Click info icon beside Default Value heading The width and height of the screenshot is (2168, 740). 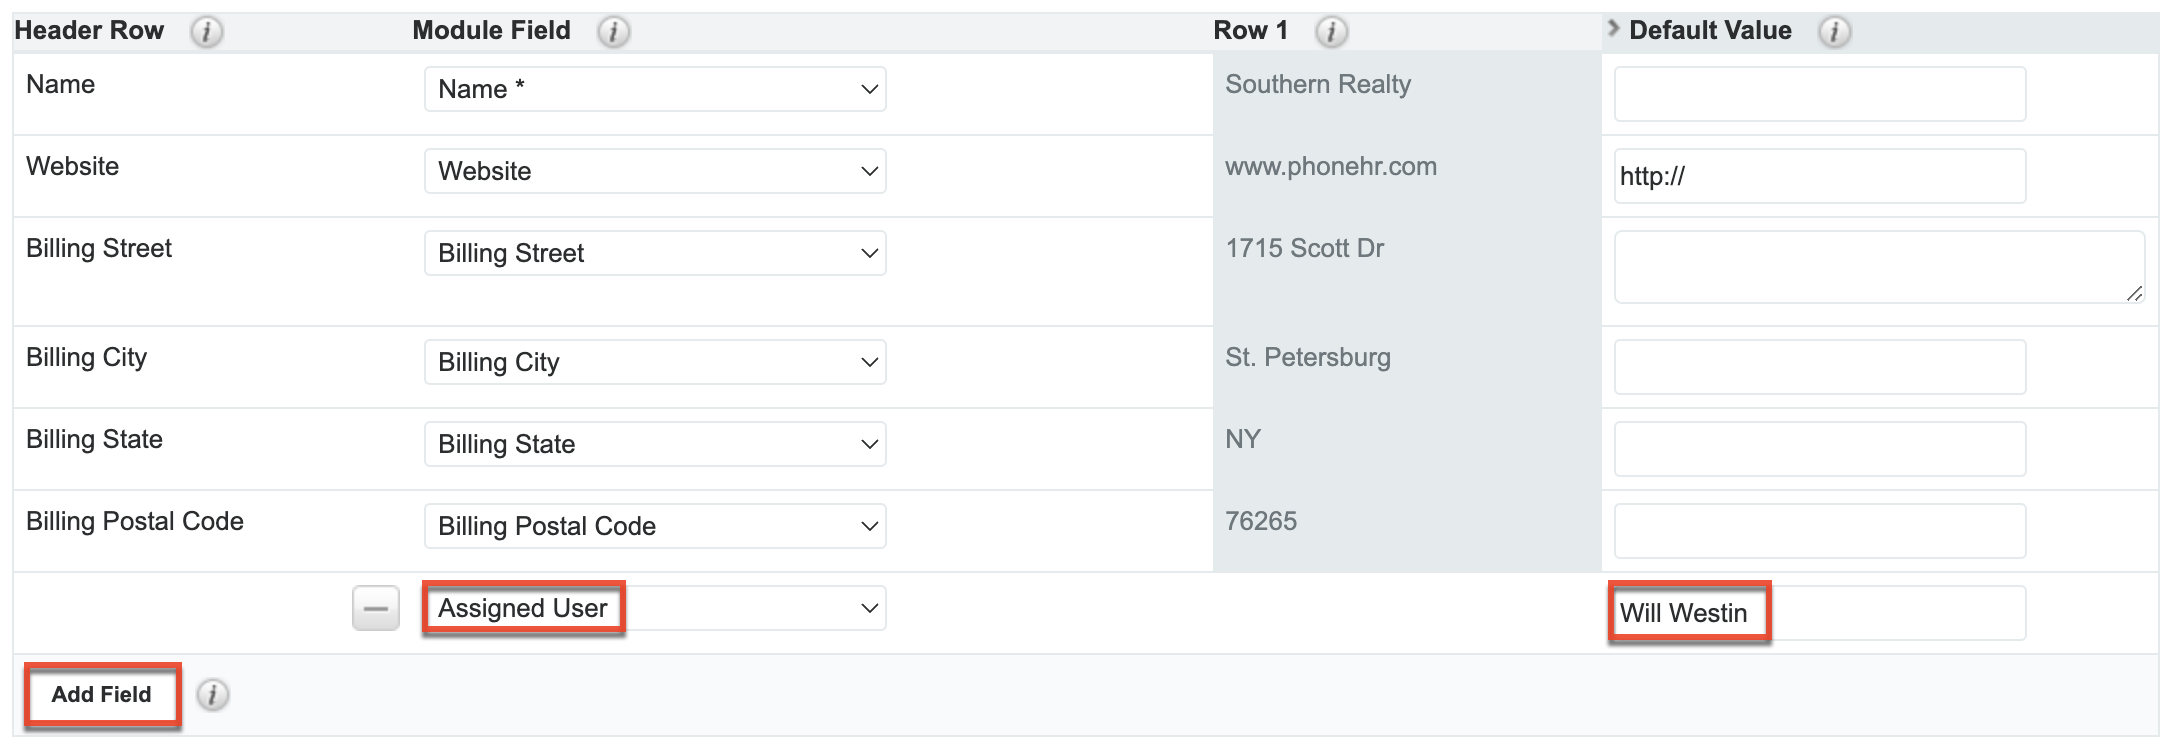(1834, 32)
